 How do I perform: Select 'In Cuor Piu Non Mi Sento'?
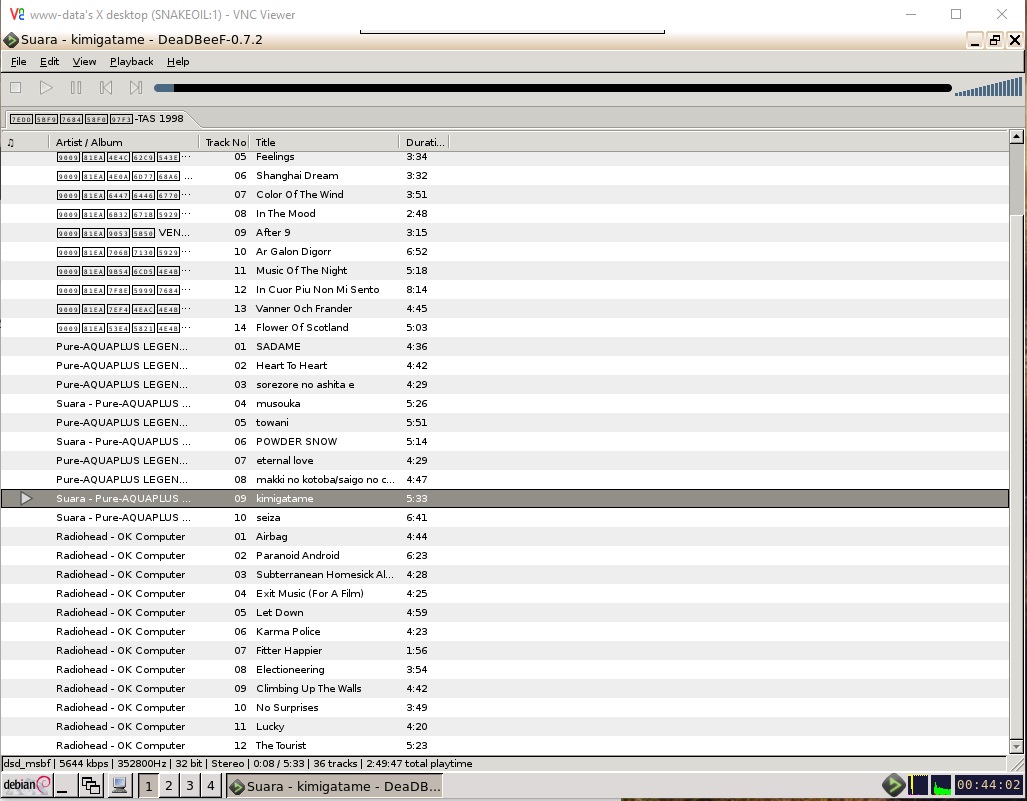504,289
